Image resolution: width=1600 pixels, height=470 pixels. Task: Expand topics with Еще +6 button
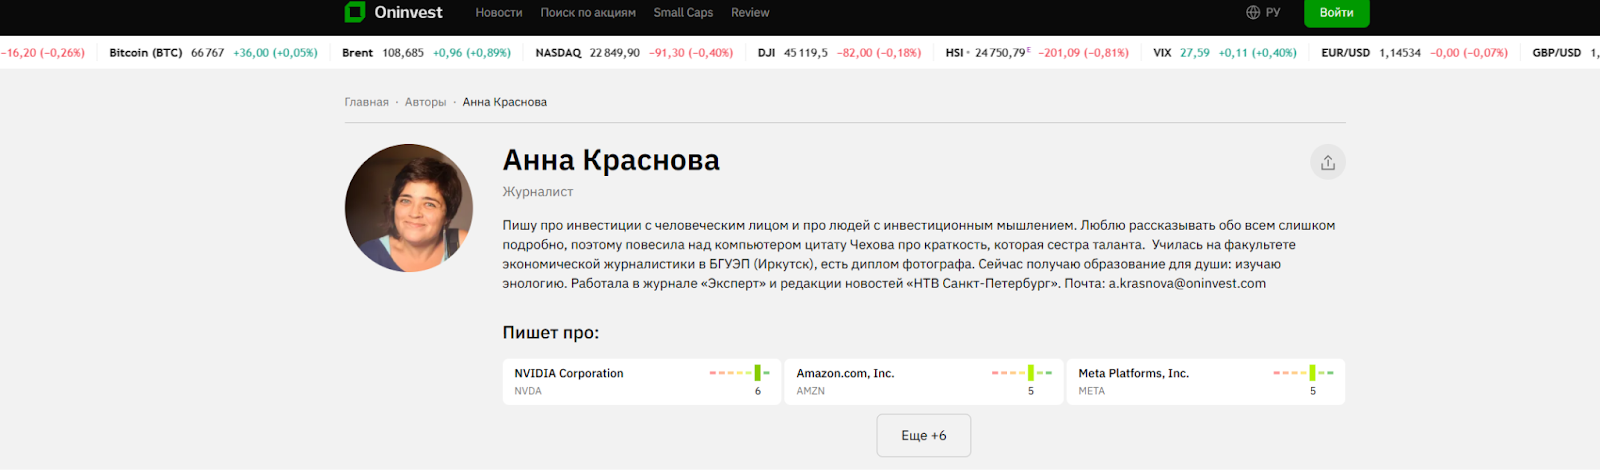(923, 435)
